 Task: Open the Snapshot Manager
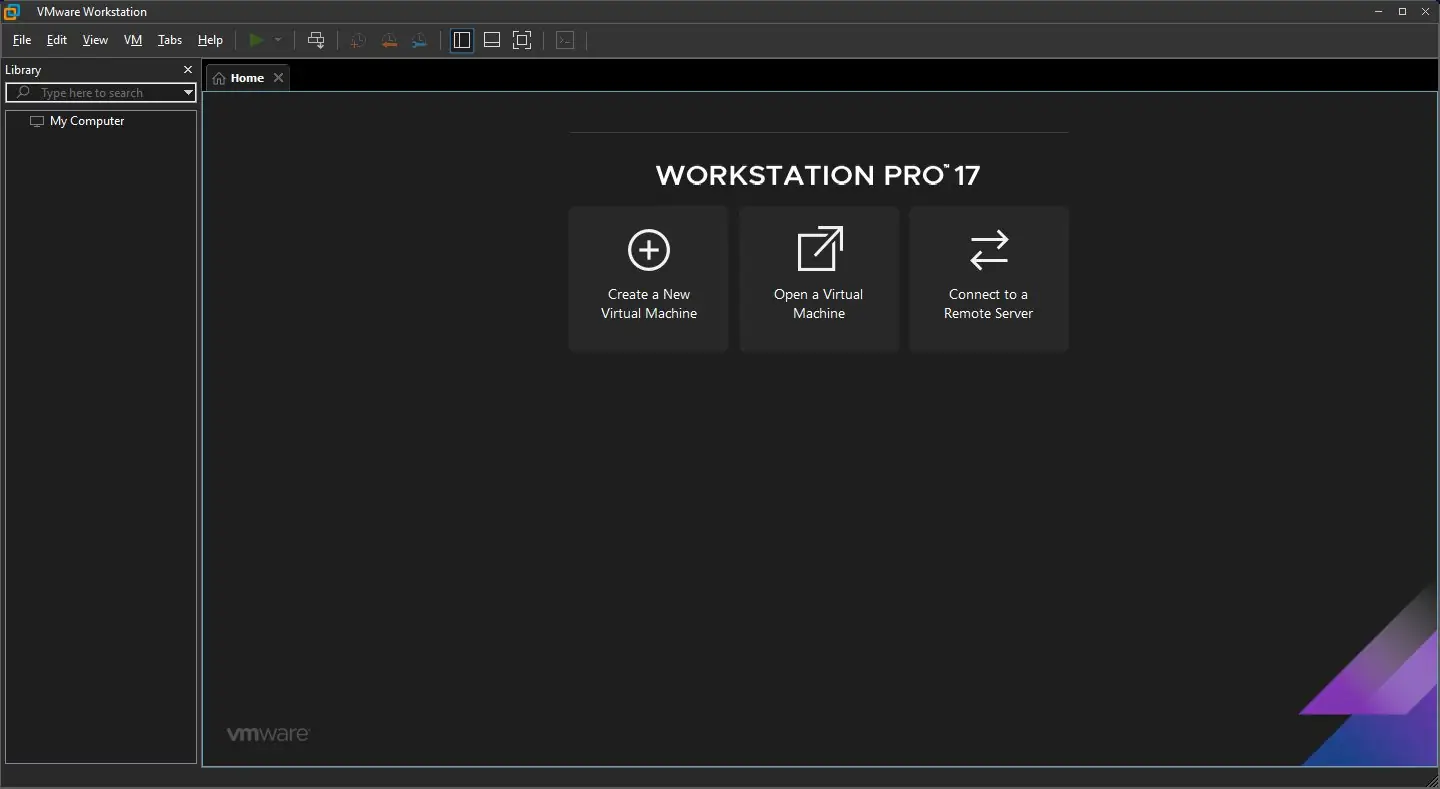[419, 40]
